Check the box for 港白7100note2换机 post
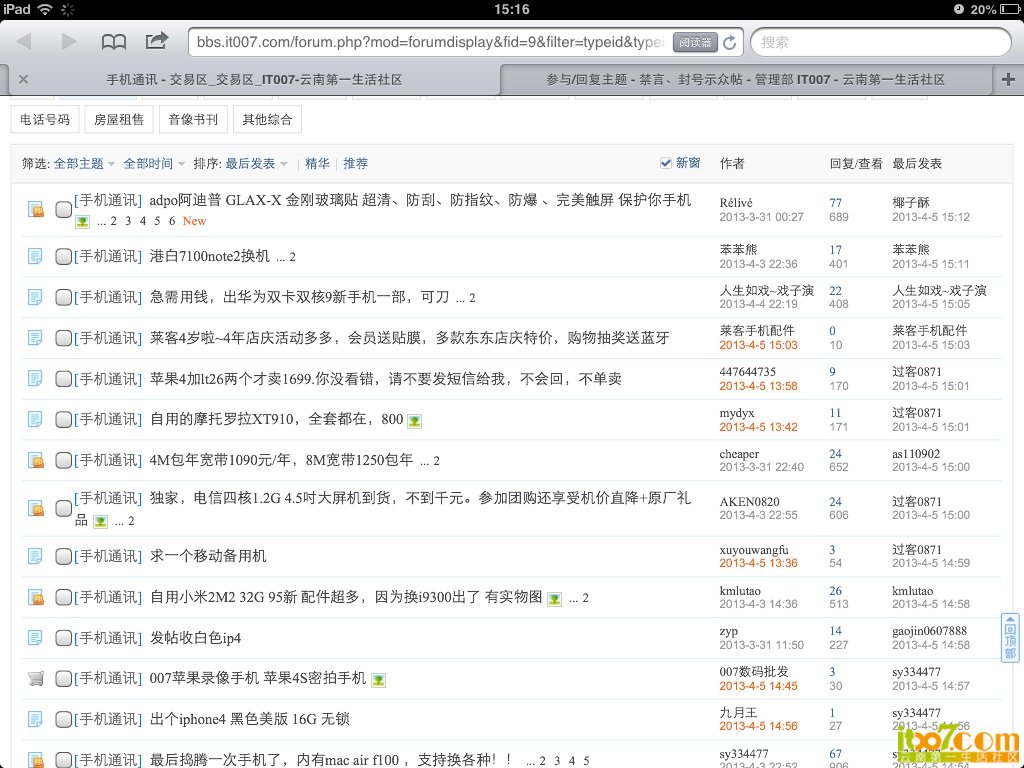Screen dimensions: 1024x768 (63, 257)
